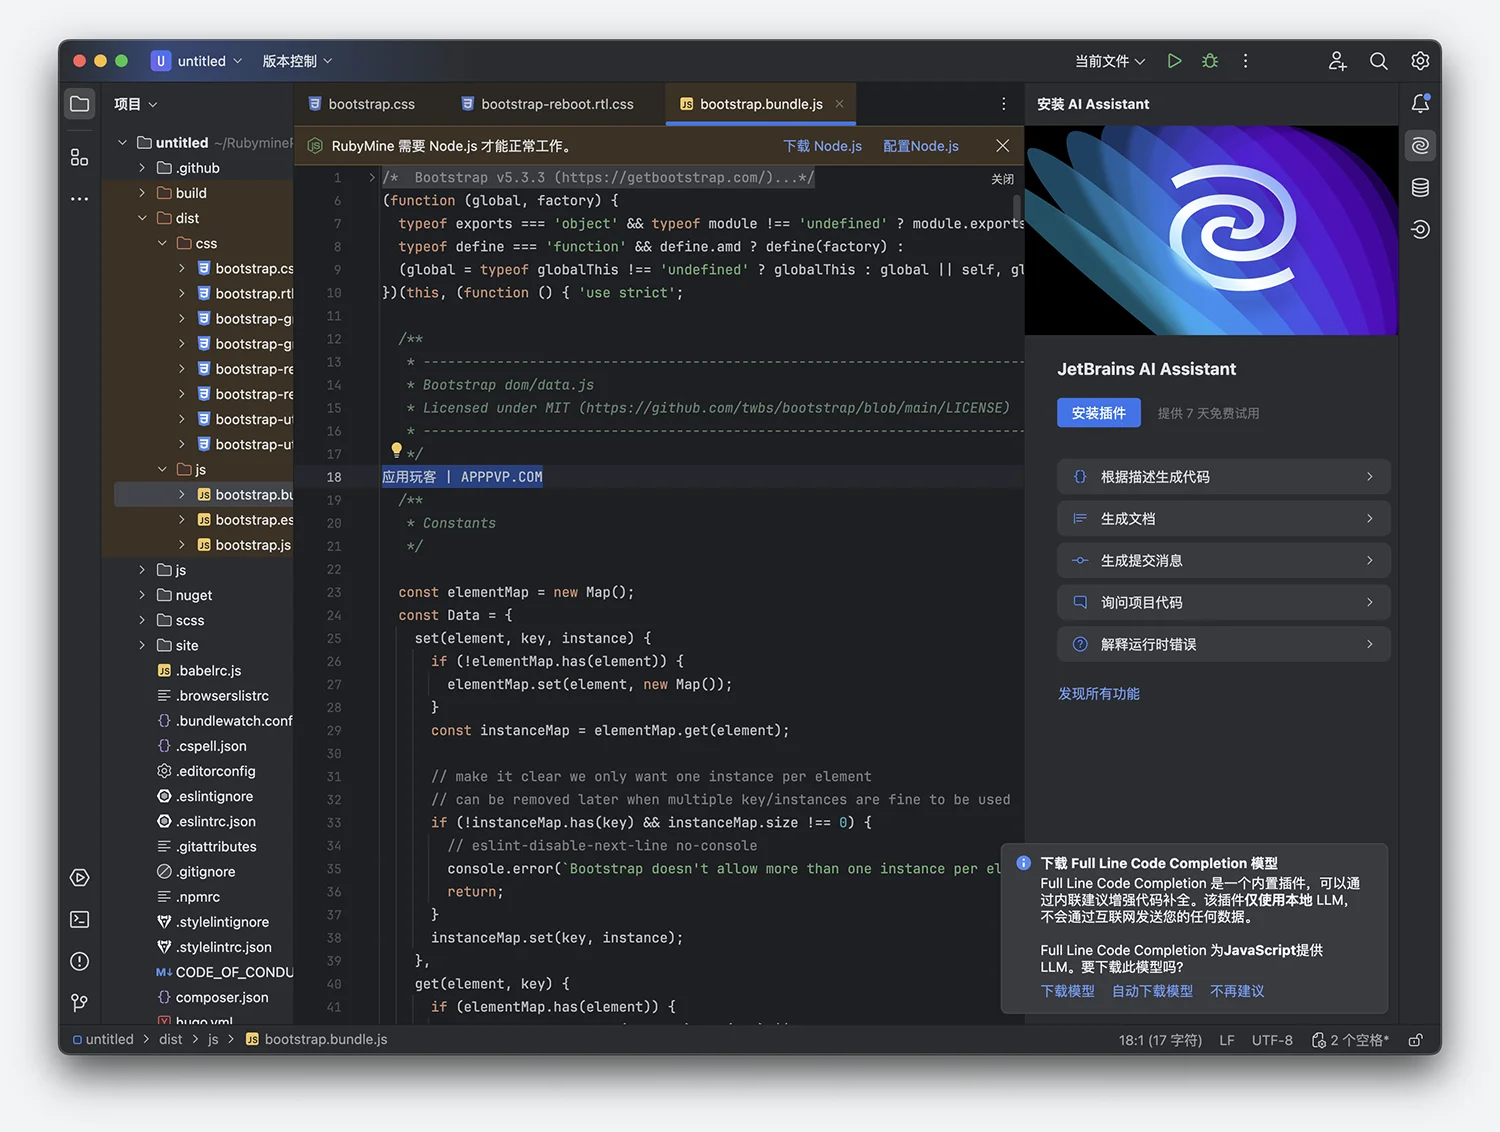Open the rightmost sidebar history-style icon
Screen dimensions: 1500x1132
[x=1420, y=230]
